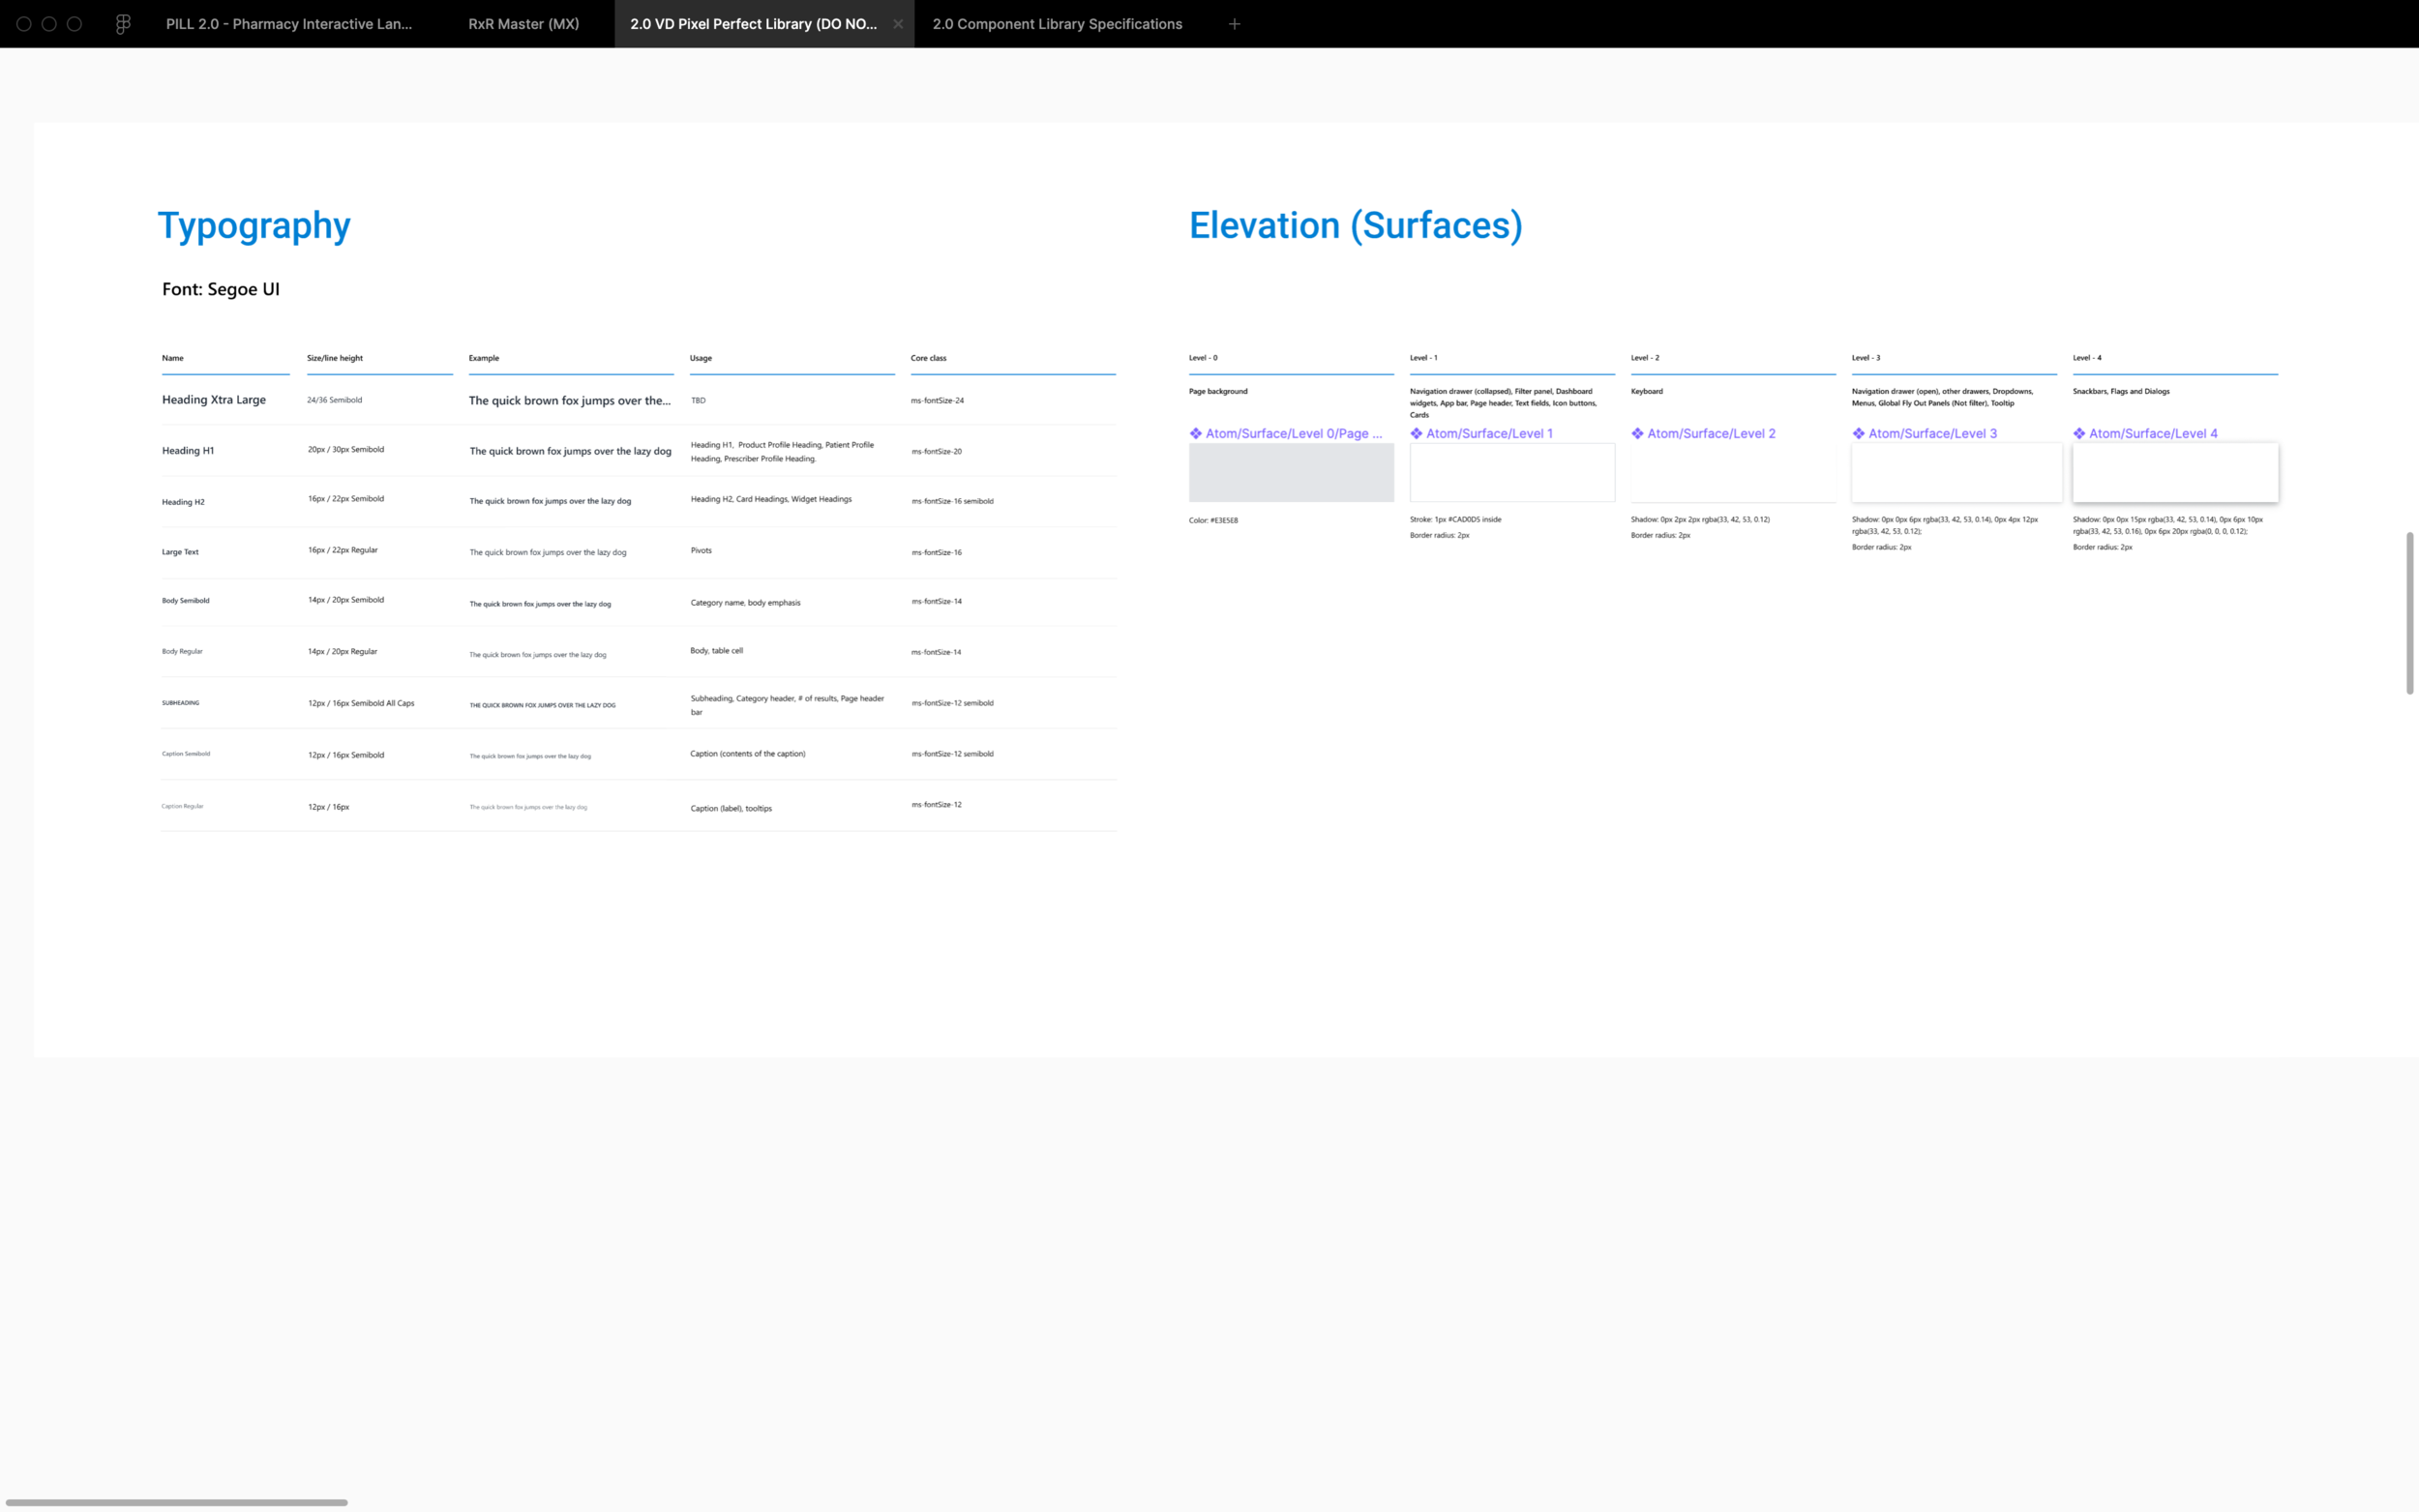Open 2.0 Component Library Specifications tab
The height and width of the screenshot is (1512, 2419).
pyautogui.click(x=1056, y=24)
